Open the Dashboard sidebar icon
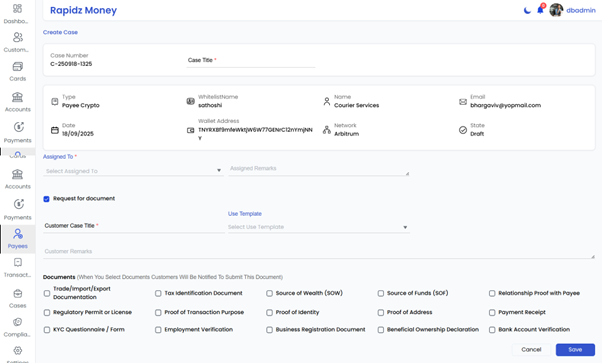The height and width of the screenshot is (363, 602). pyautogui.click(x=17, y=8)
